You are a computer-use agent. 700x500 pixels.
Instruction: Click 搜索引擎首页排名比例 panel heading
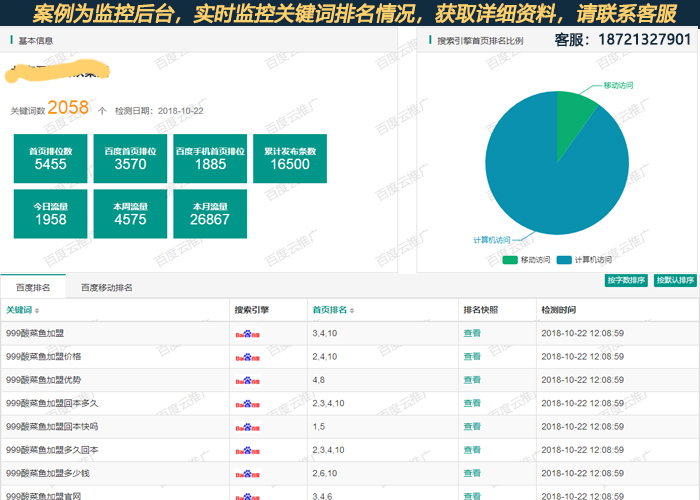(x=480, y=41)
